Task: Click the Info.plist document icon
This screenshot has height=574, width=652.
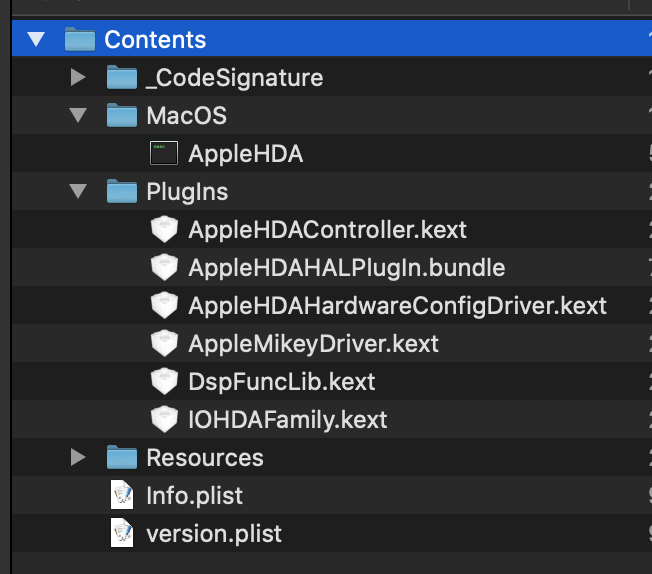Action: (x=122, y=496)
